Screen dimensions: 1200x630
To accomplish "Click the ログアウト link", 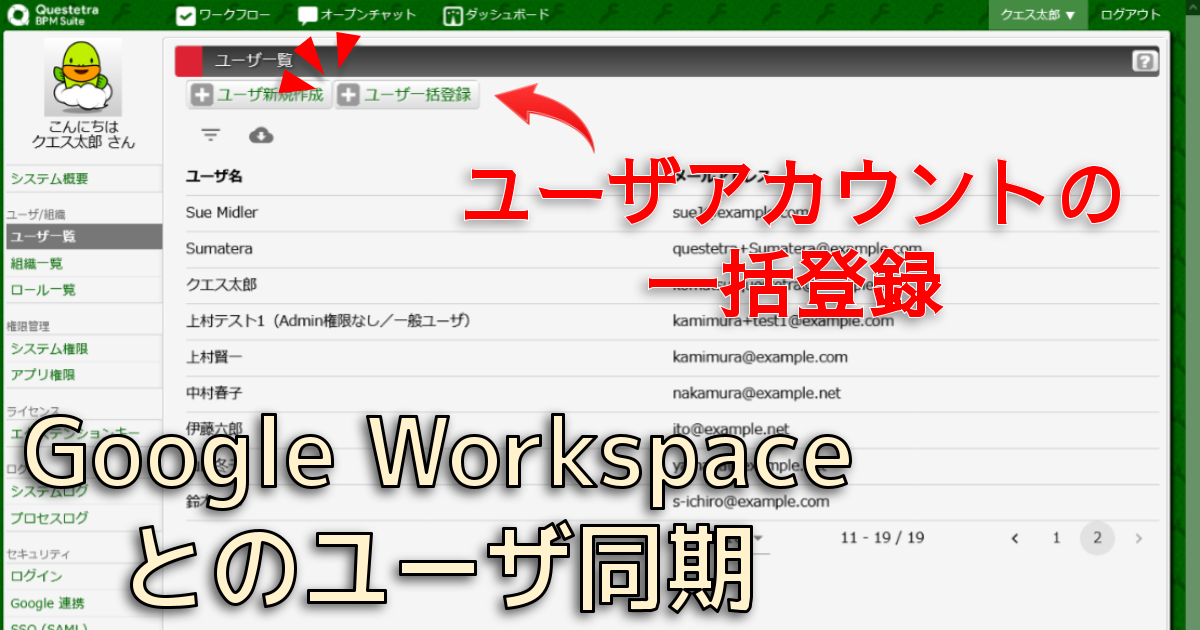I will point(1131,15).
